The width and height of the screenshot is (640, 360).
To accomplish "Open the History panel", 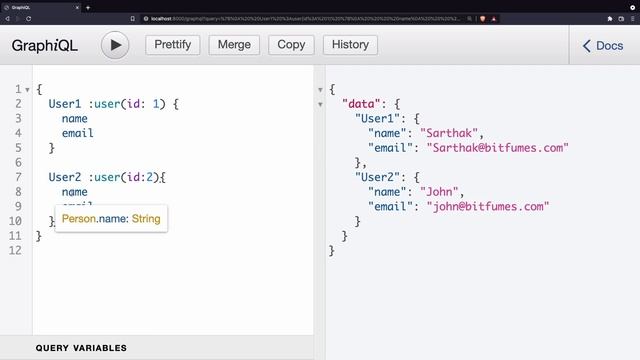I will pos(350,44).
